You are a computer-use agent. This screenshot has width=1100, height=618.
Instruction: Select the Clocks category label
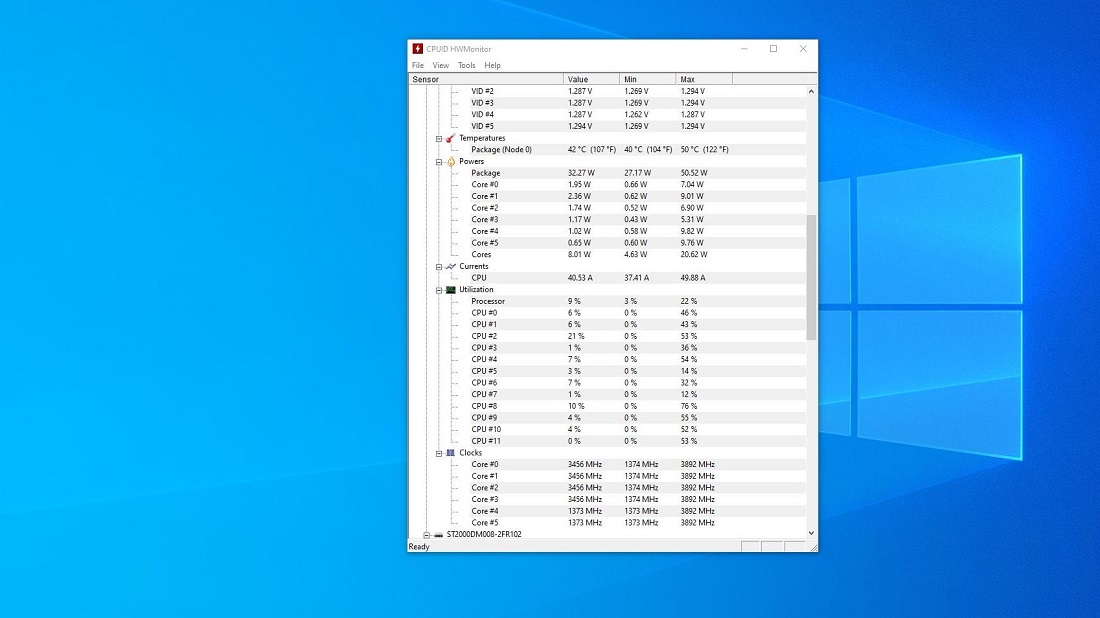pyautogui.click(x=471, y=453)
